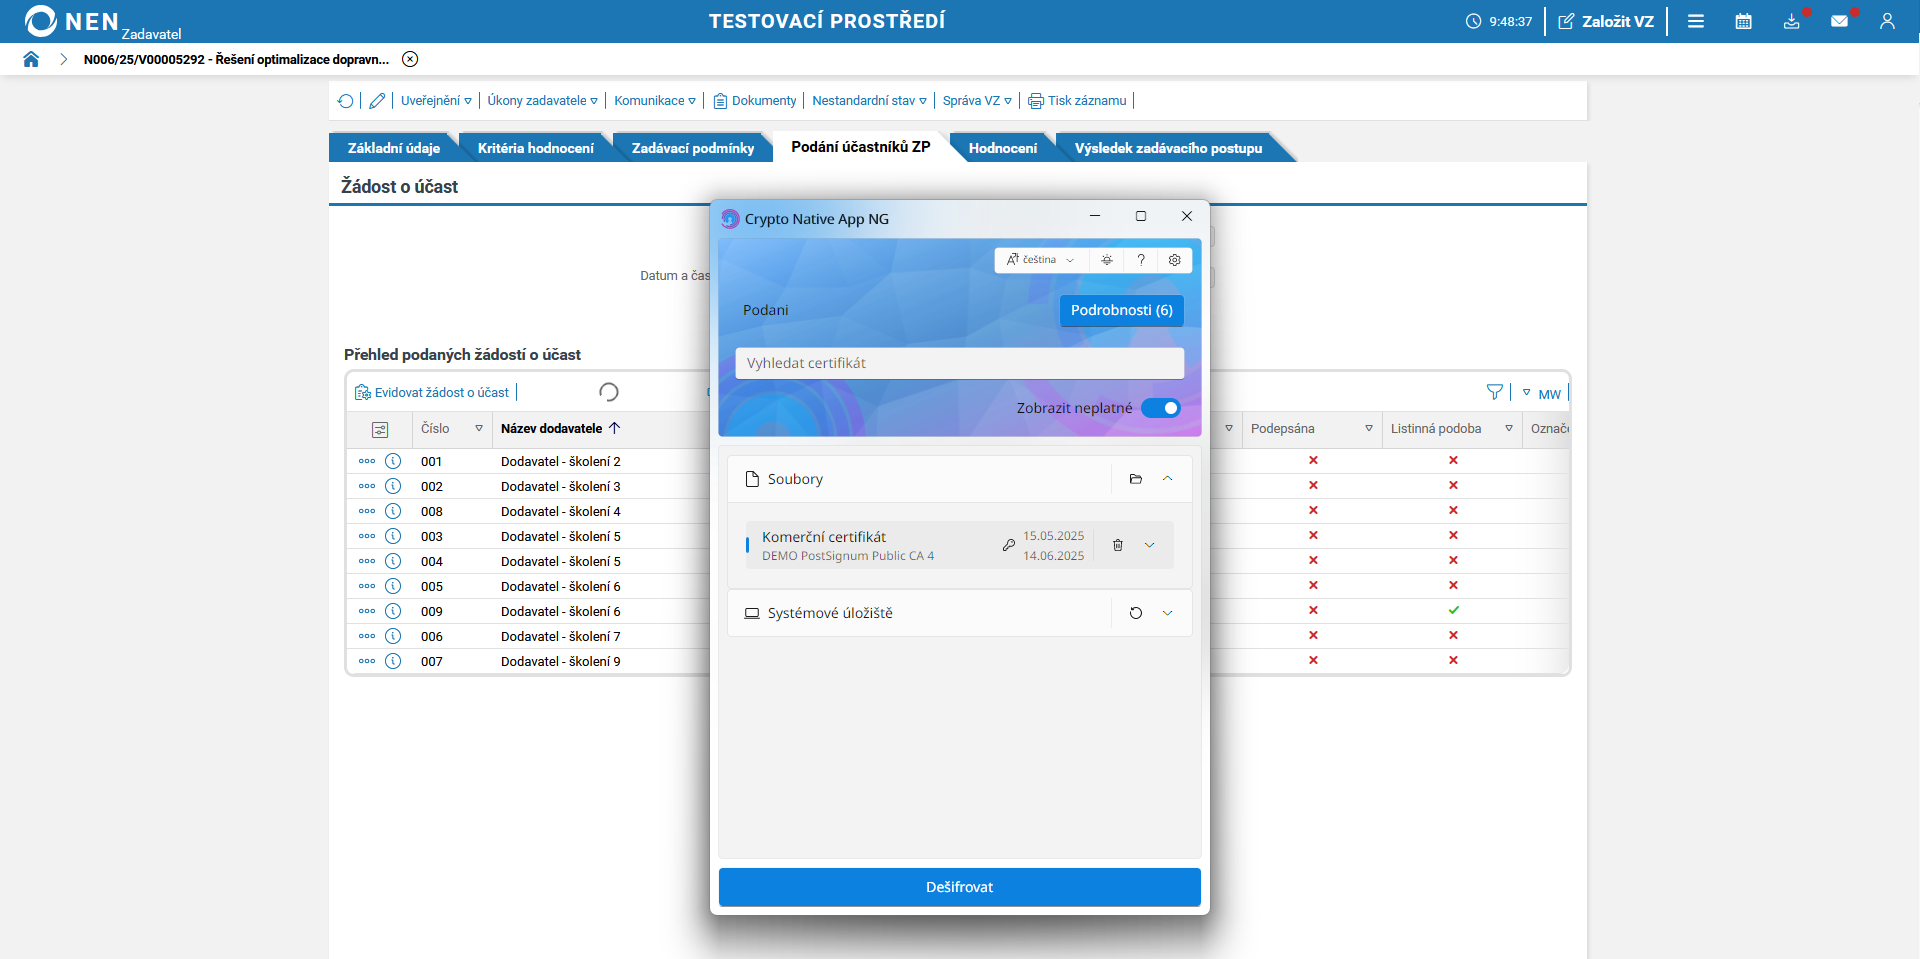Open help in Crypto Native App

click(x=1141, y=260)
